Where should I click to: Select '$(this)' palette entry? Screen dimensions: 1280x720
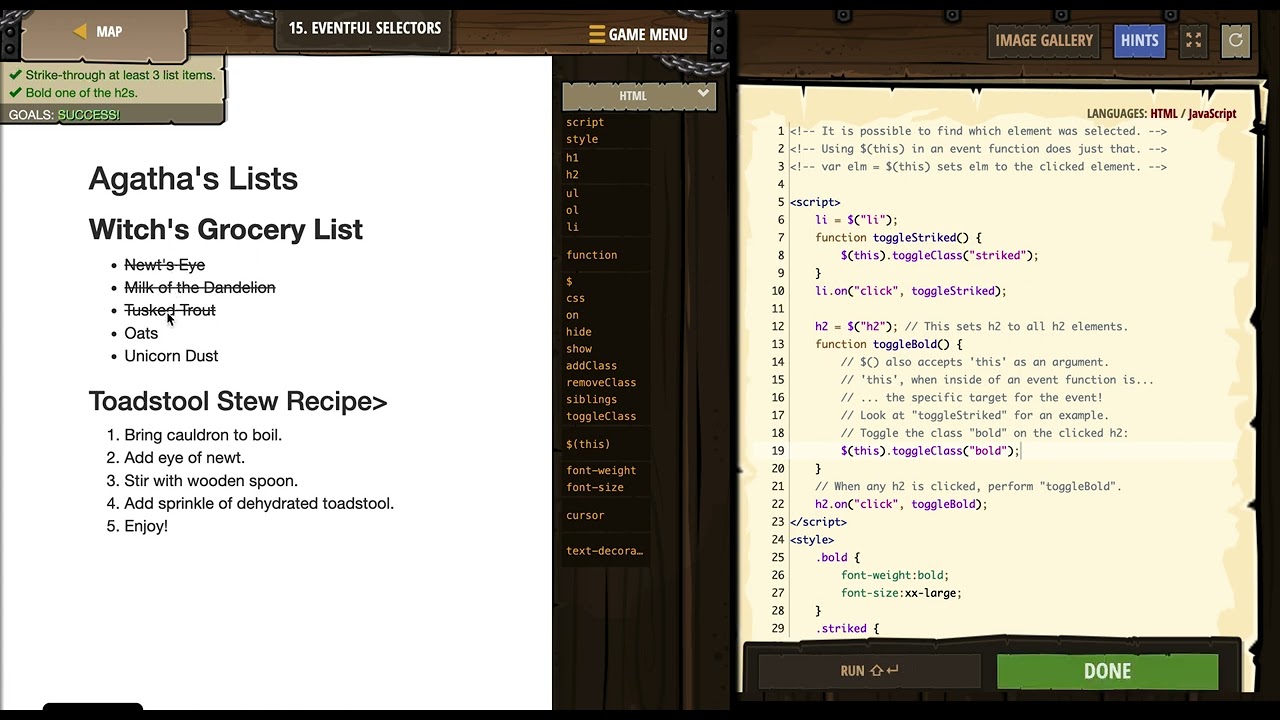(x=588, y=444)
